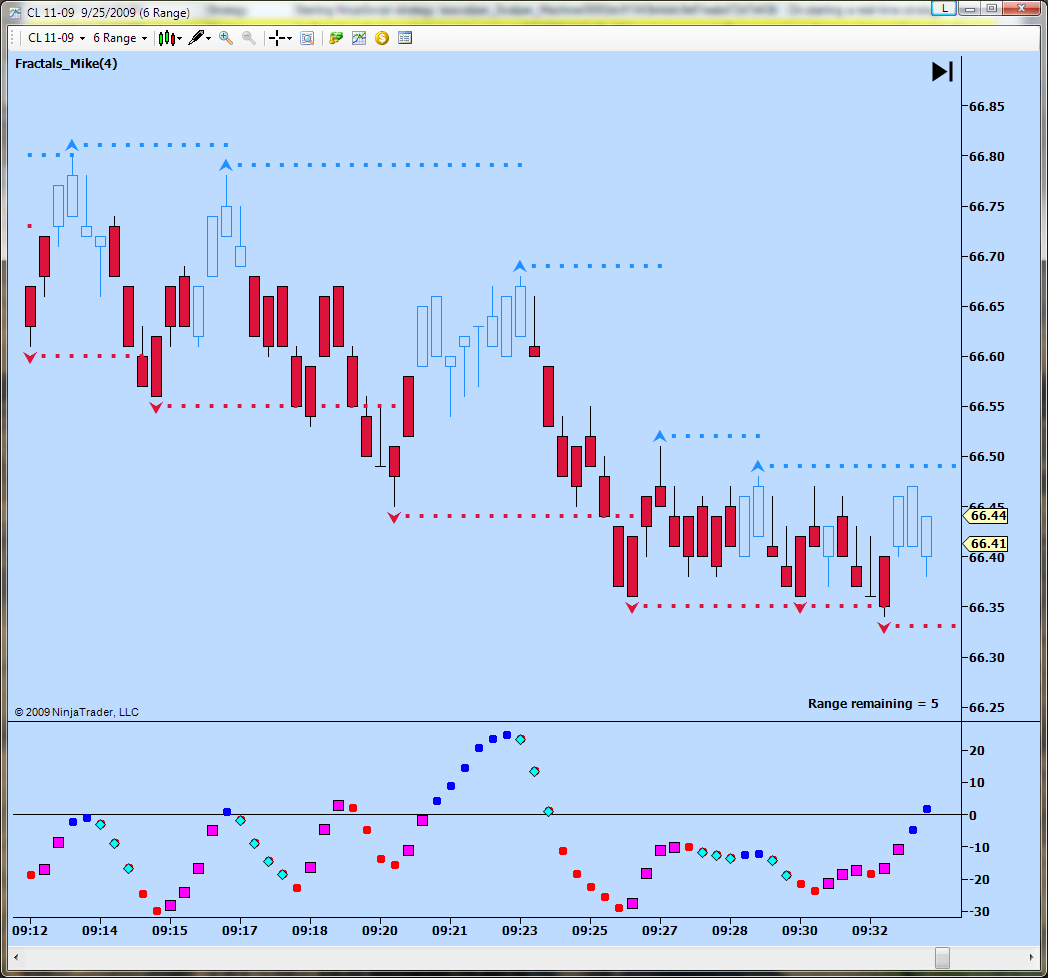This screenshot has width=1048, height=978.
Task: Click the green zoom in magnifier
Action: point(226,38)
